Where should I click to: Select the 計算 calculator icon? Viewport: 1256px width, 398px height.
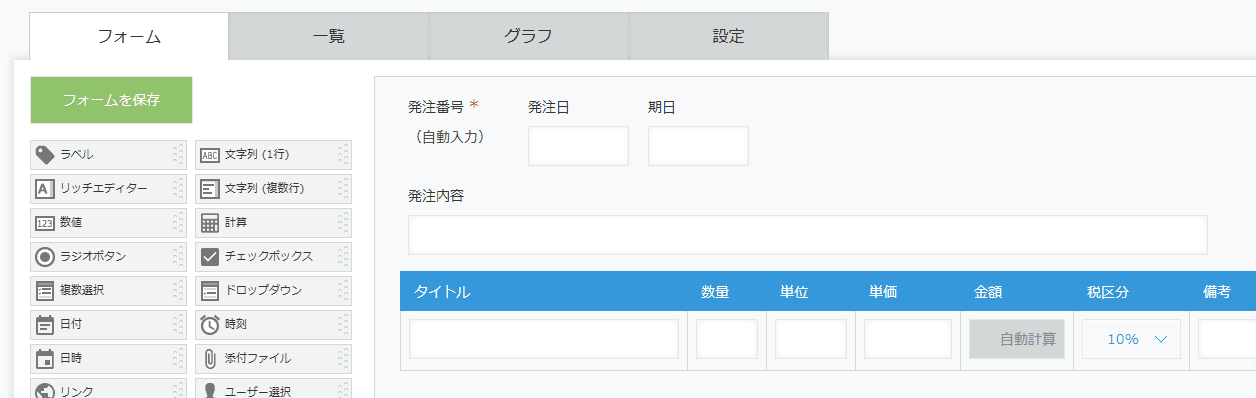[210, 223]
